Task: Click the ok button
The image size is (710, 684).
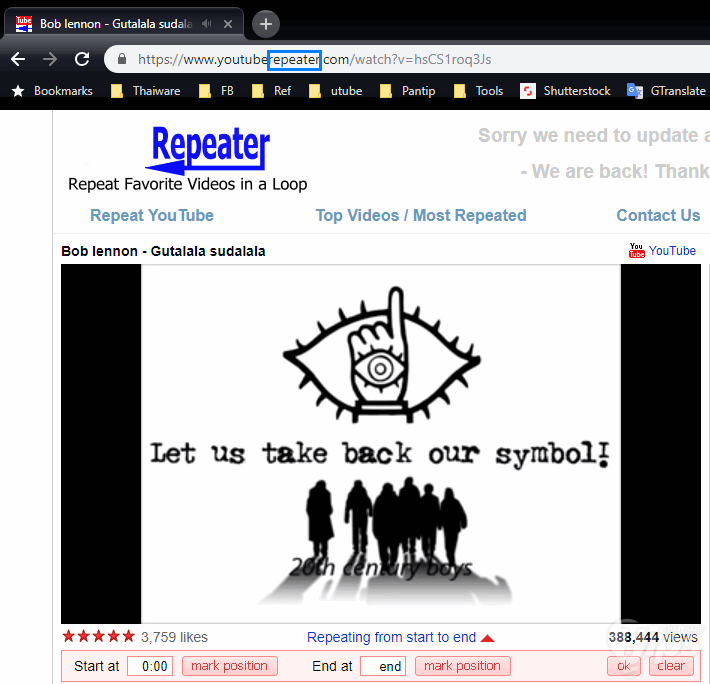Action: 624,666
